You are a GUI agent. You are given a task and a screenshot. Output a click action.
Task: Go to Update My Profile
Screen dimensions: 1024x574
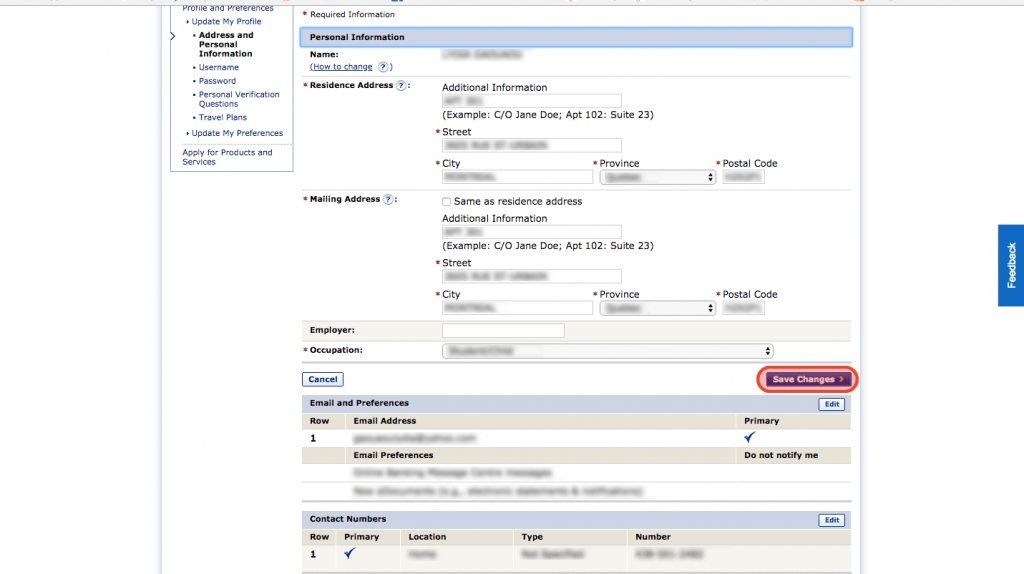(x=226, y=22)
